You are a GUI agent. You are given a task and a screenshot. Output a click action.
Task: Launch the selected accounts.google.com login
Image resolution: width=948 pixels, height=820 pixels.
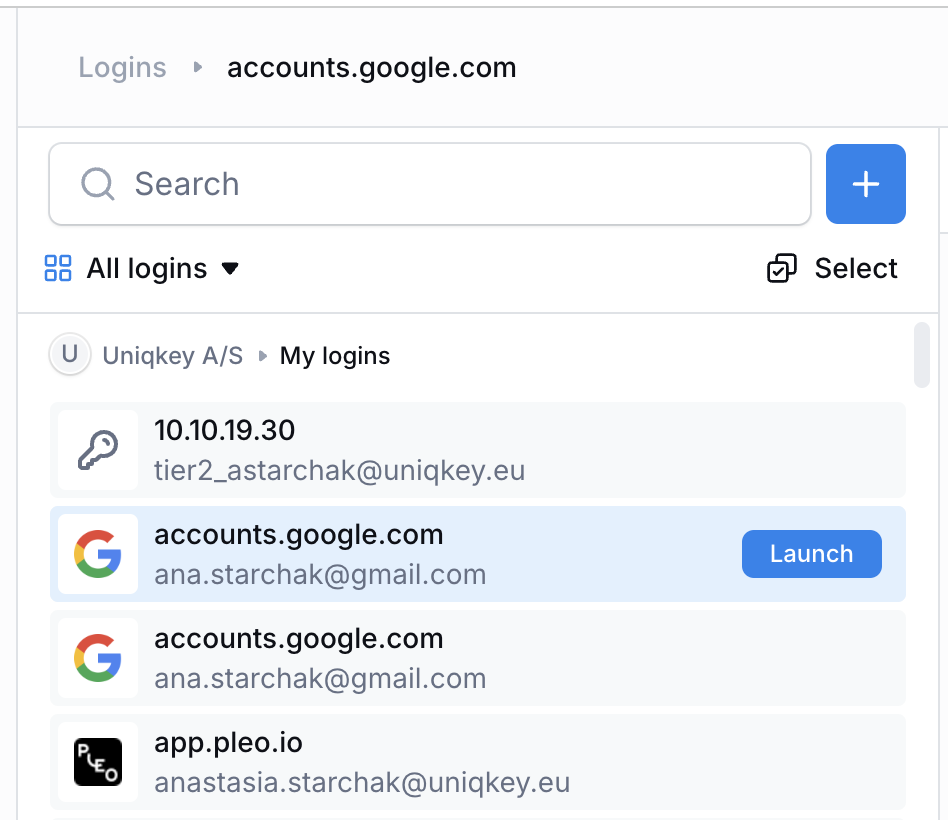coord(811,554)
